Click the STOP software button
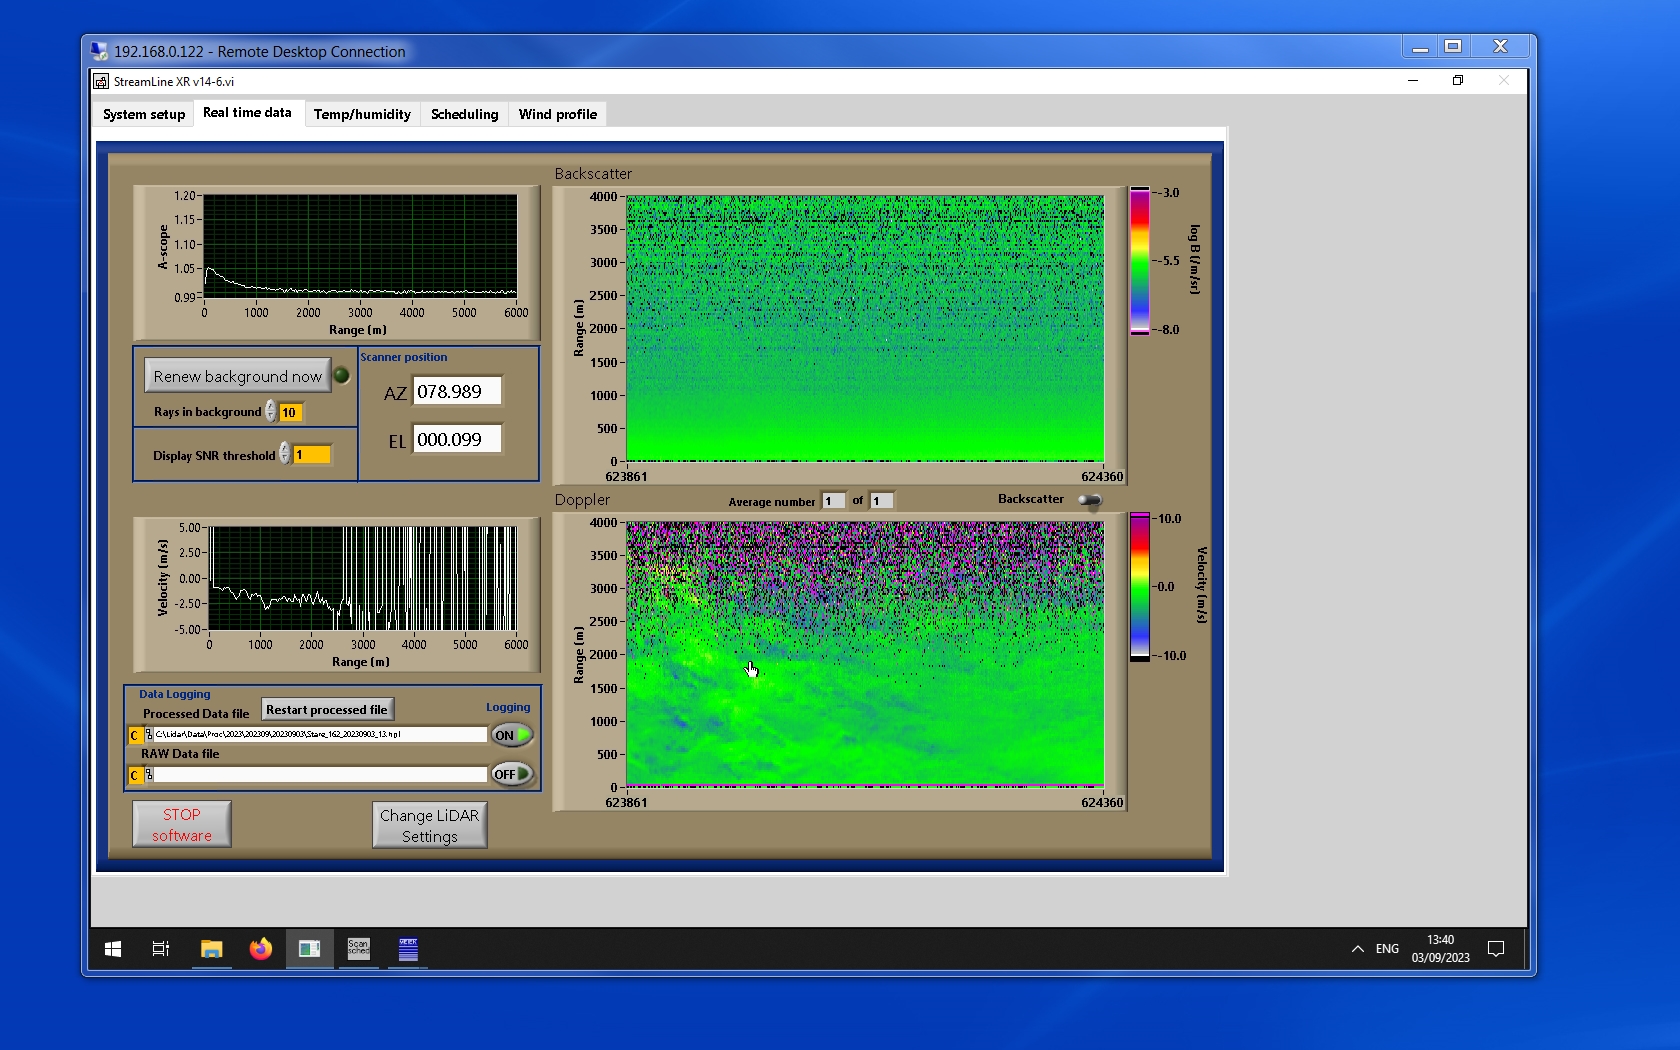The width and height of the screenshot is (1680, 1050). point(182,825)
